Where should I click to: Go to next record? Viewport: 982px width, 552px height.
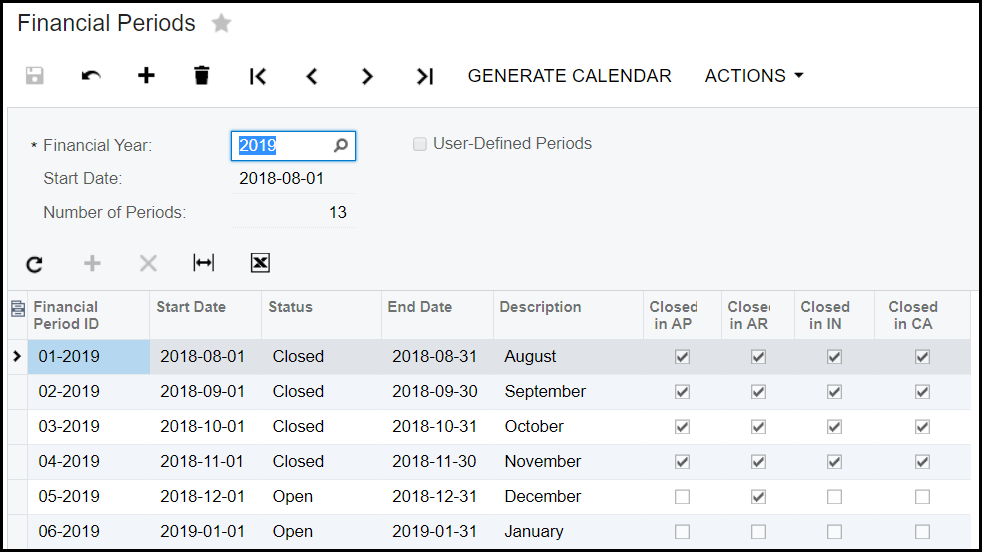(x=367, y=76)
